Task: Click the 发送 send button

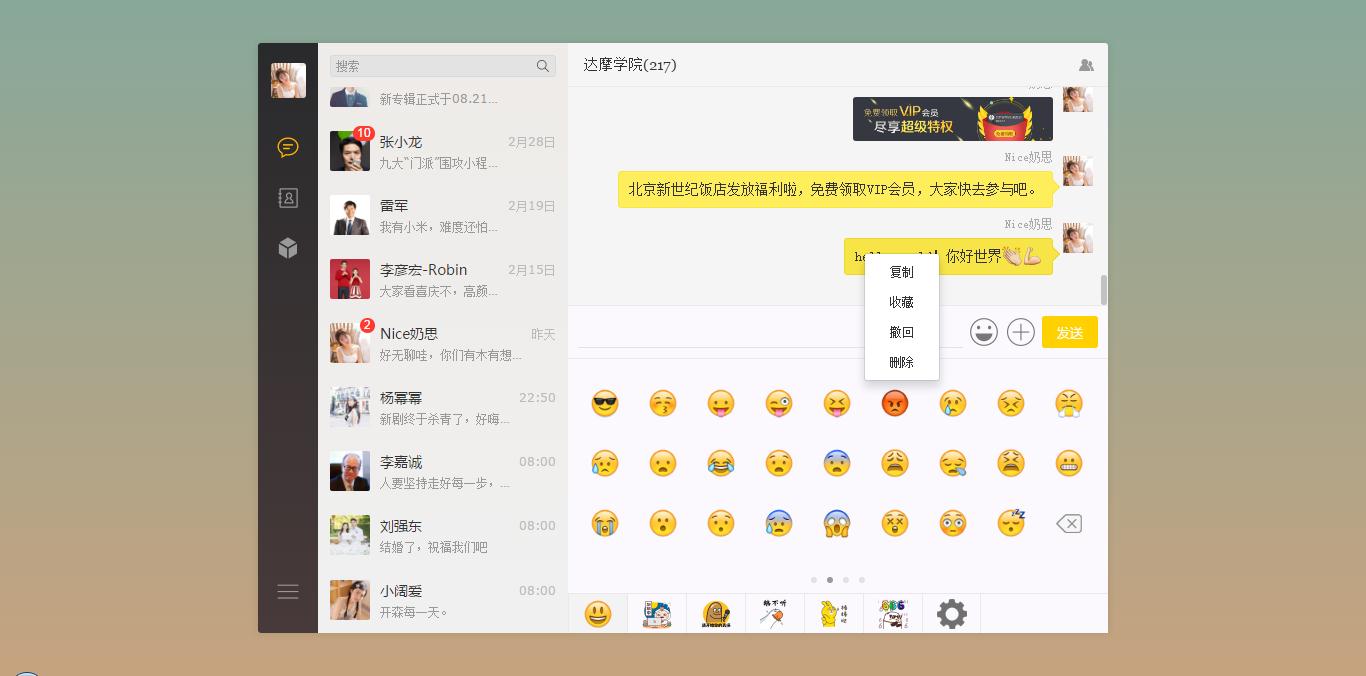Action: click(1070, 332)
